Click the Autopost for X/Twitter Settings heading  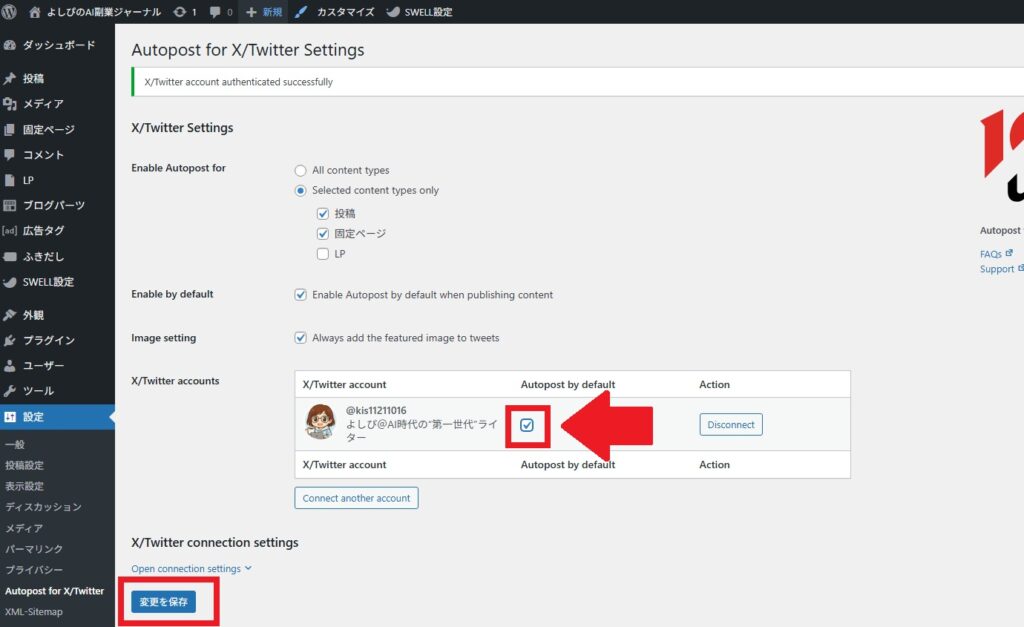[x=248, y=50]
